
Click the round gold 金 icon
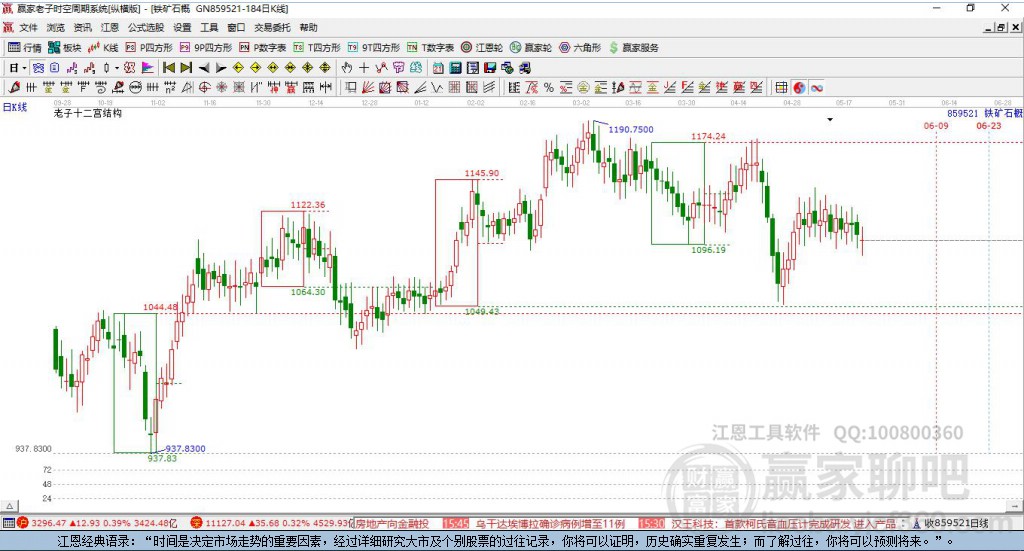coord(583,87)
